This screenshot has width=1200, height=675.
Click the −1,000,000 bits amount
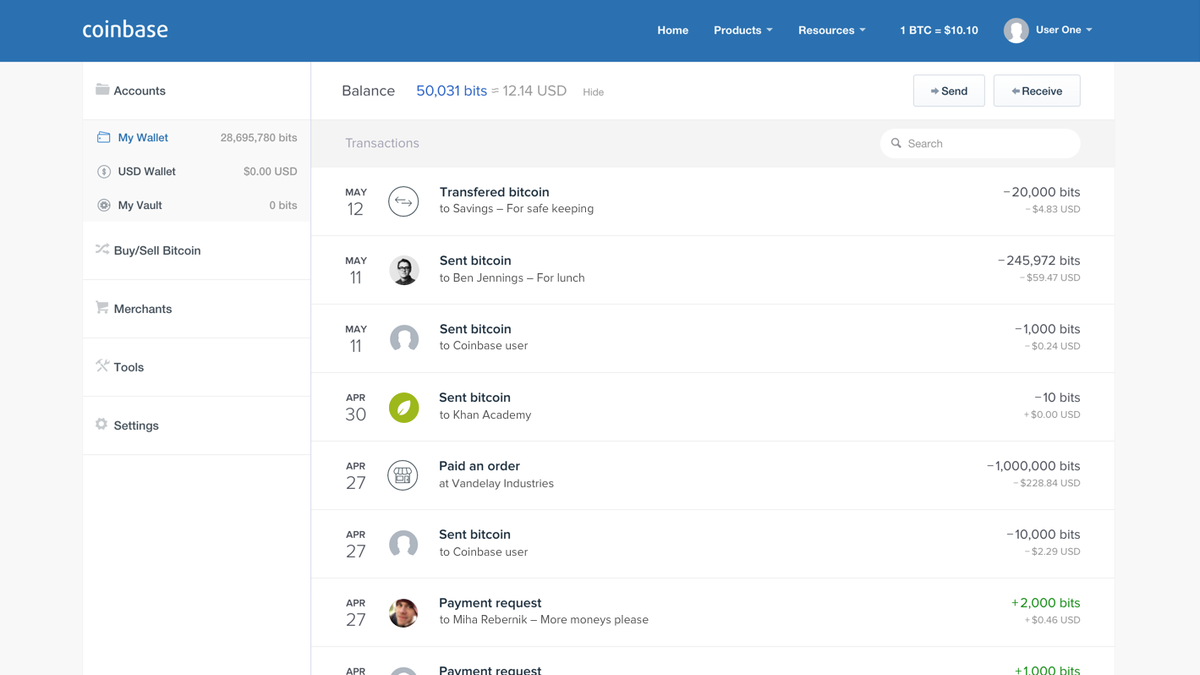coord(1034,466)
